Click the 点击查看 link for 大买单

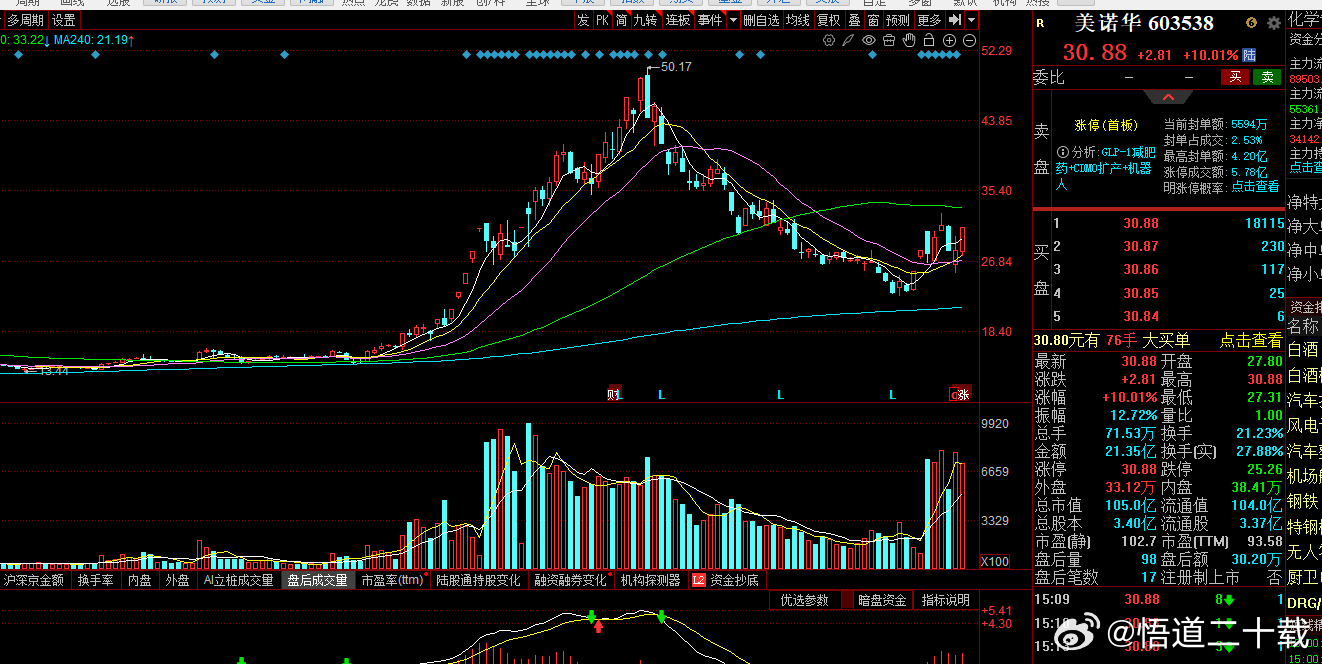click(x=1250, y=341)
